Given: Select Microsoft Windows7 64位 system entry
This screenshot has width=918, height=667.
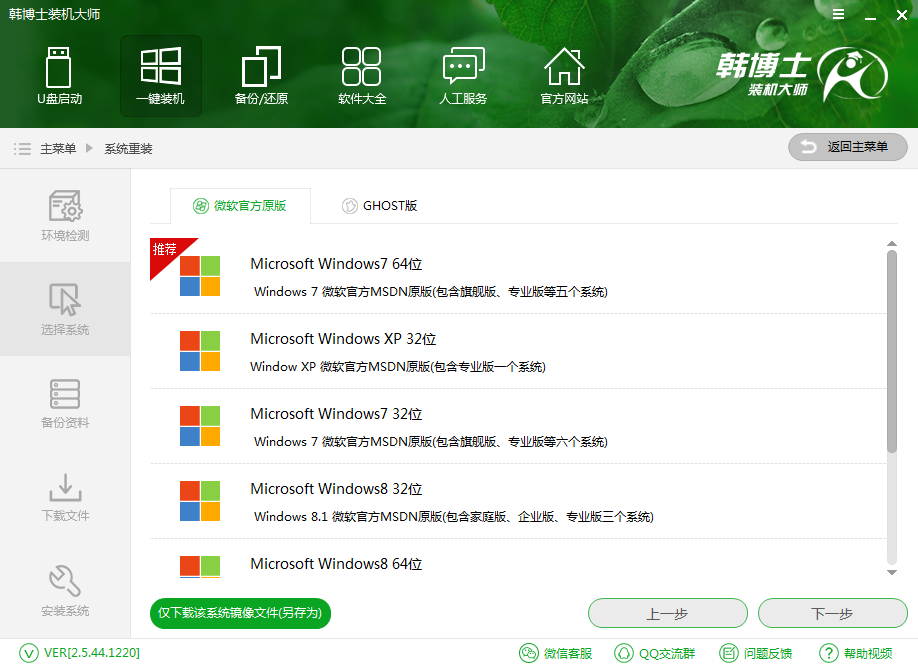Looking at the screenshot, I should [x=518, y=276].
